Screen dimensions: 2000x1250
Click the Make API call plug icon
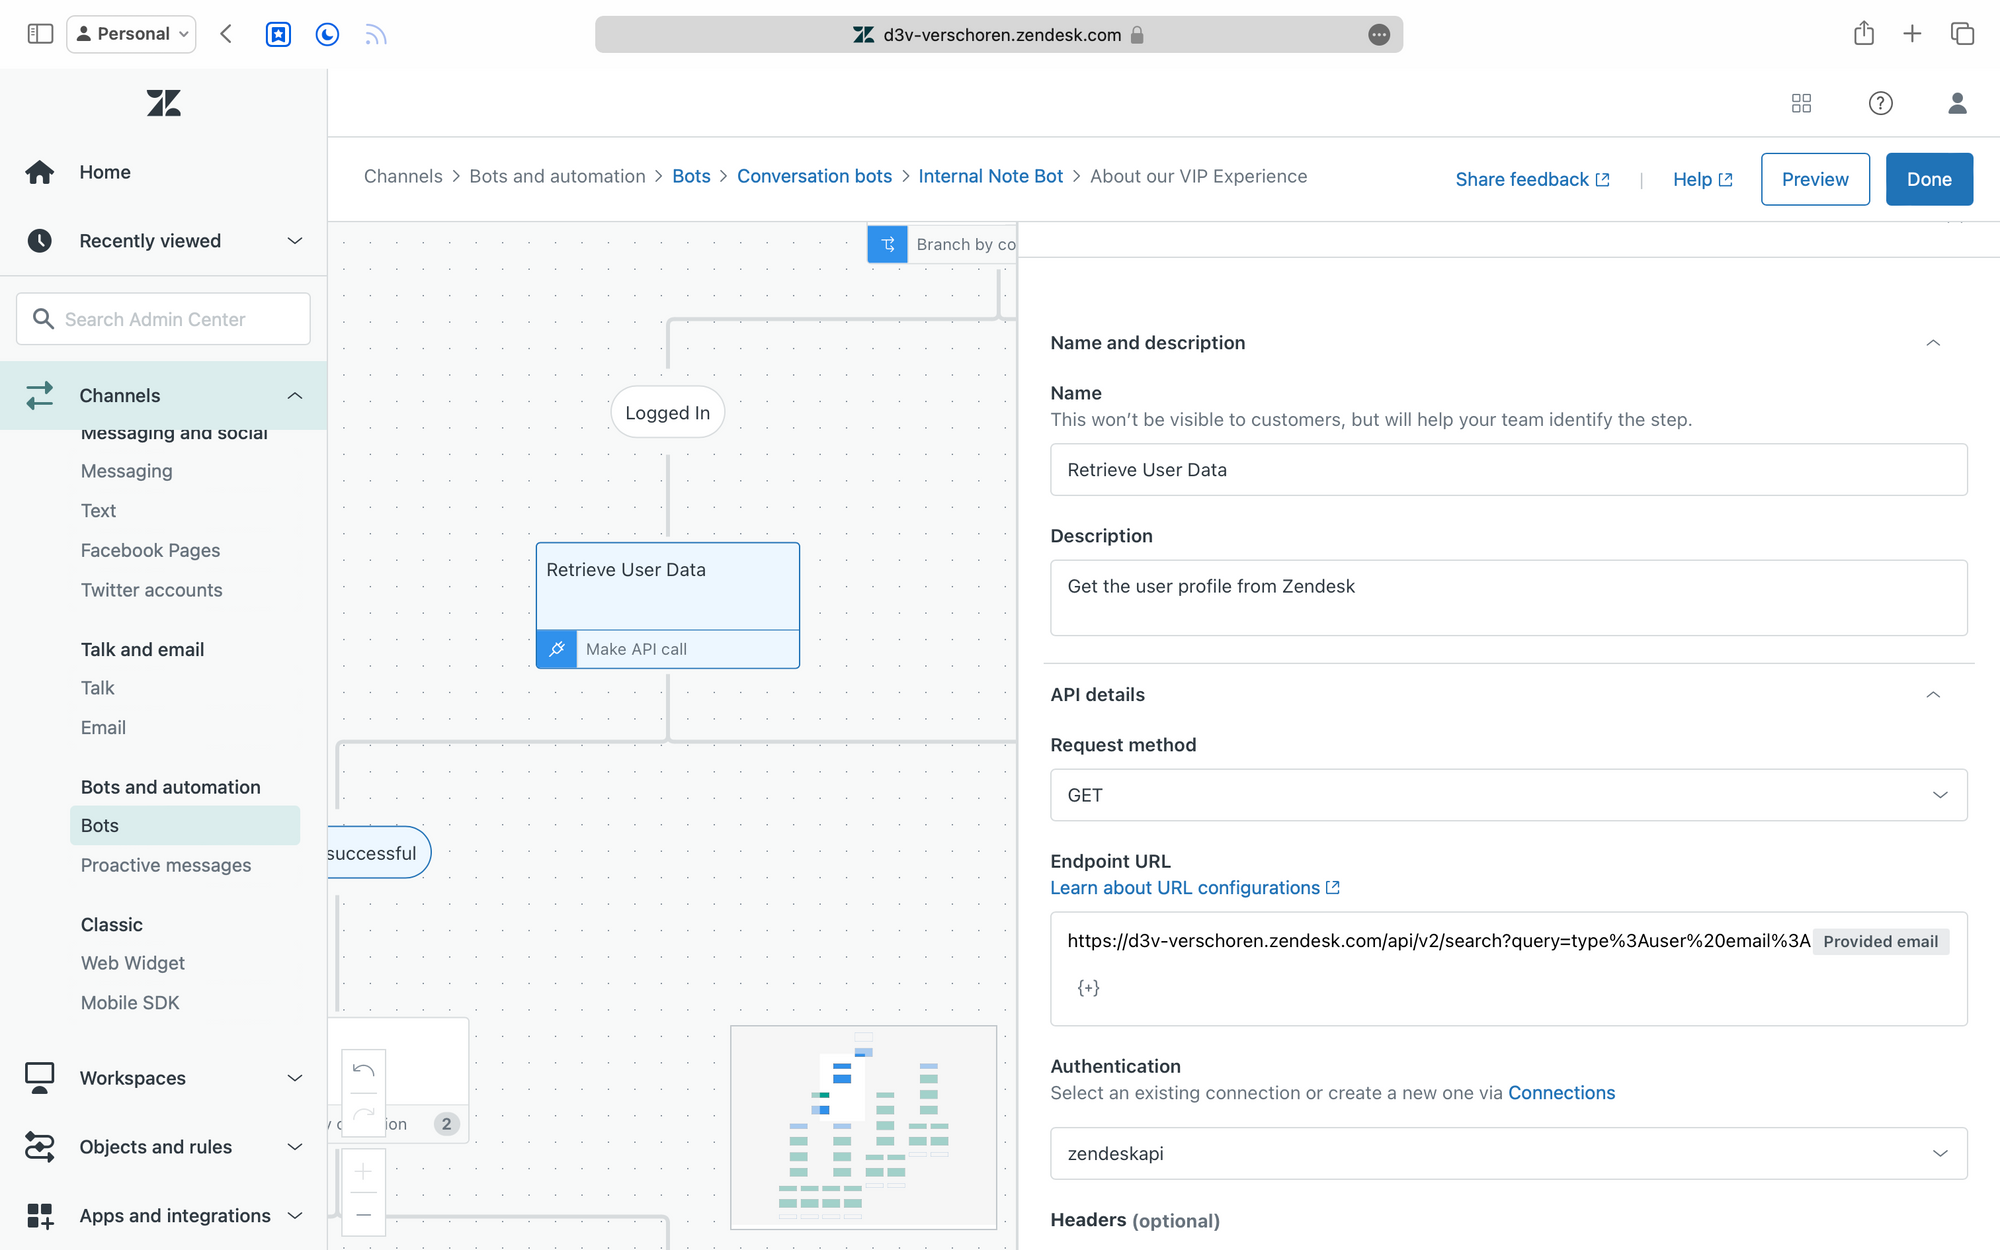click(557, 649)
